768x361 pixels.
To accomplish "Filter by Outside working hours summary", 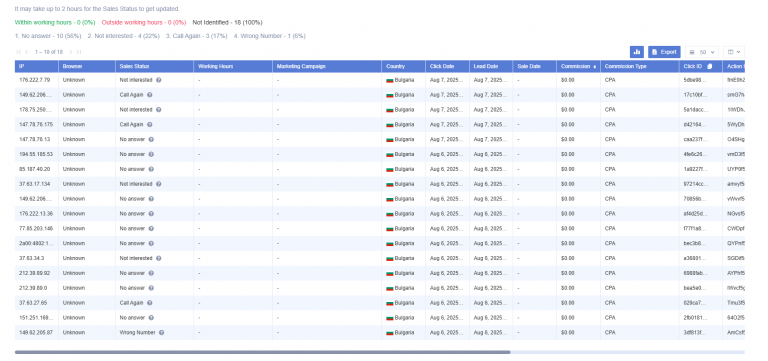I will [144, 23].
